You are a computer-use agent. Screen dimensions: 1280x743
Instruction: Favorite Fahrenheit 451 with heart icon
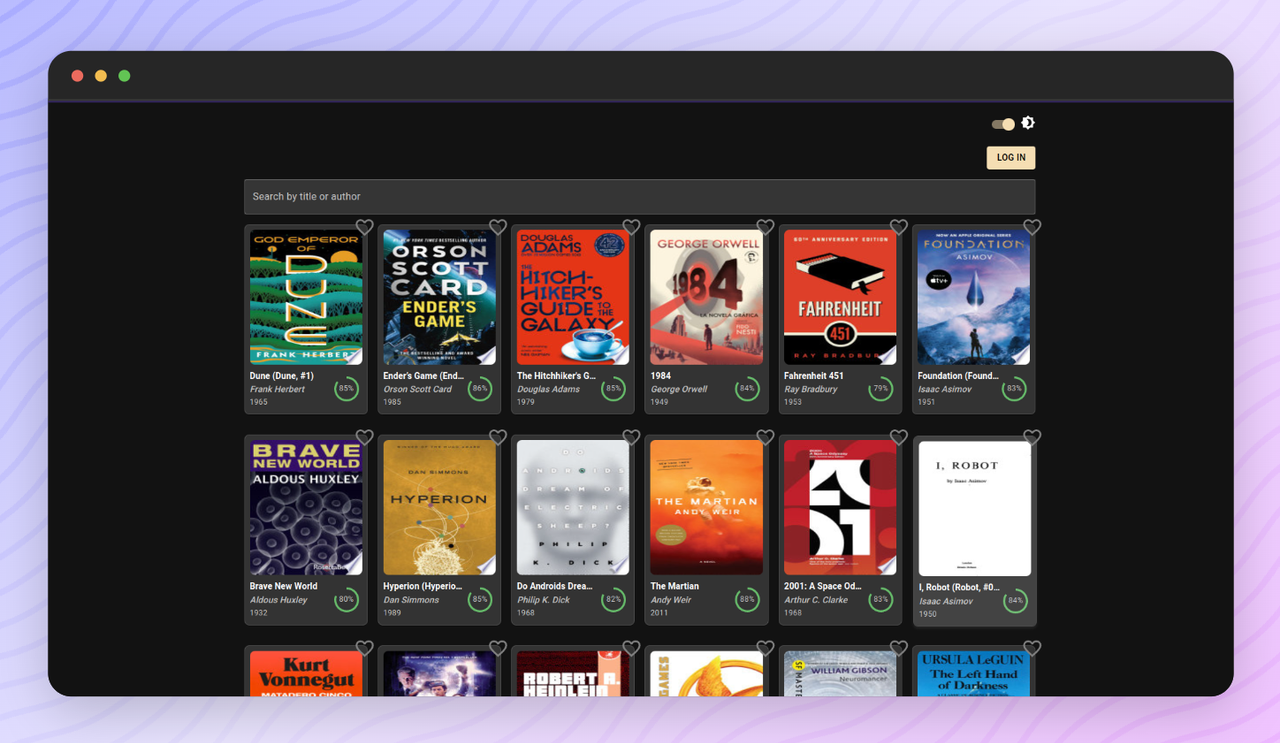pos(899,227)
